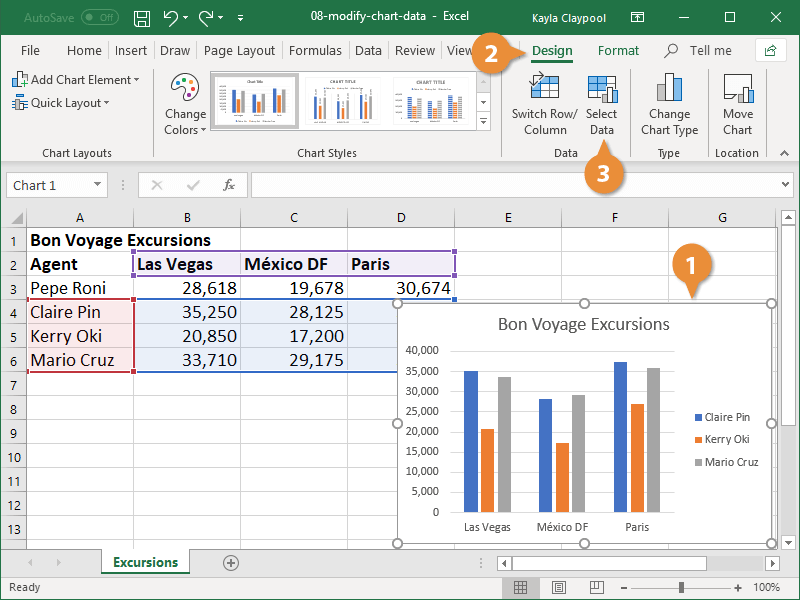
Task: Open the Chart 1 name box dropdown
Action: click(x=100, y=184)
